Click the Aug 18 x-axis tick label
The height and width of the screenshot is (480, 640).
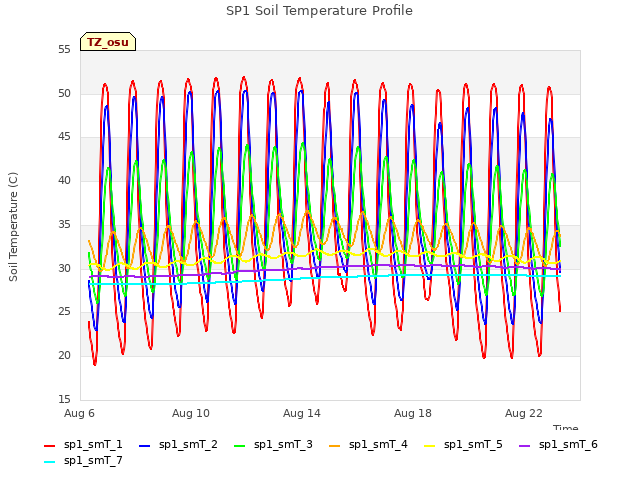(x=413, y=413)
